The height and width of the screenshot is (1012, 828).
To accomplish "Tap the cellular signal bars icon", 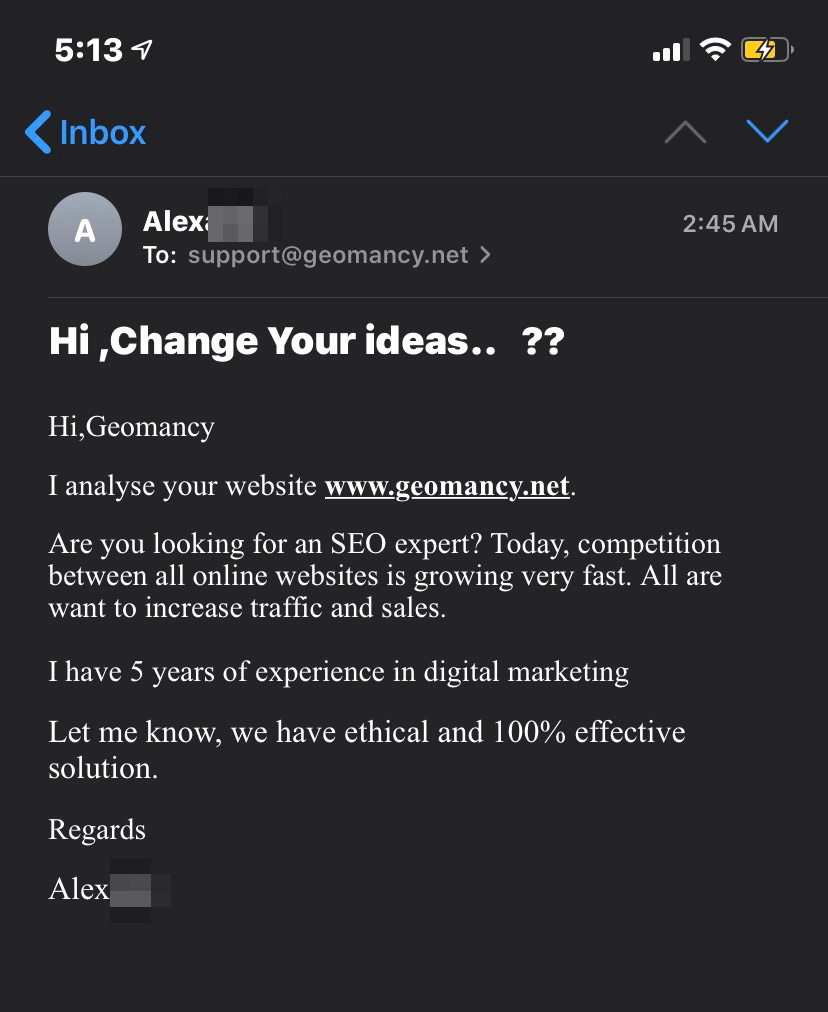I will pyautogui.click(x=670, y=49).
